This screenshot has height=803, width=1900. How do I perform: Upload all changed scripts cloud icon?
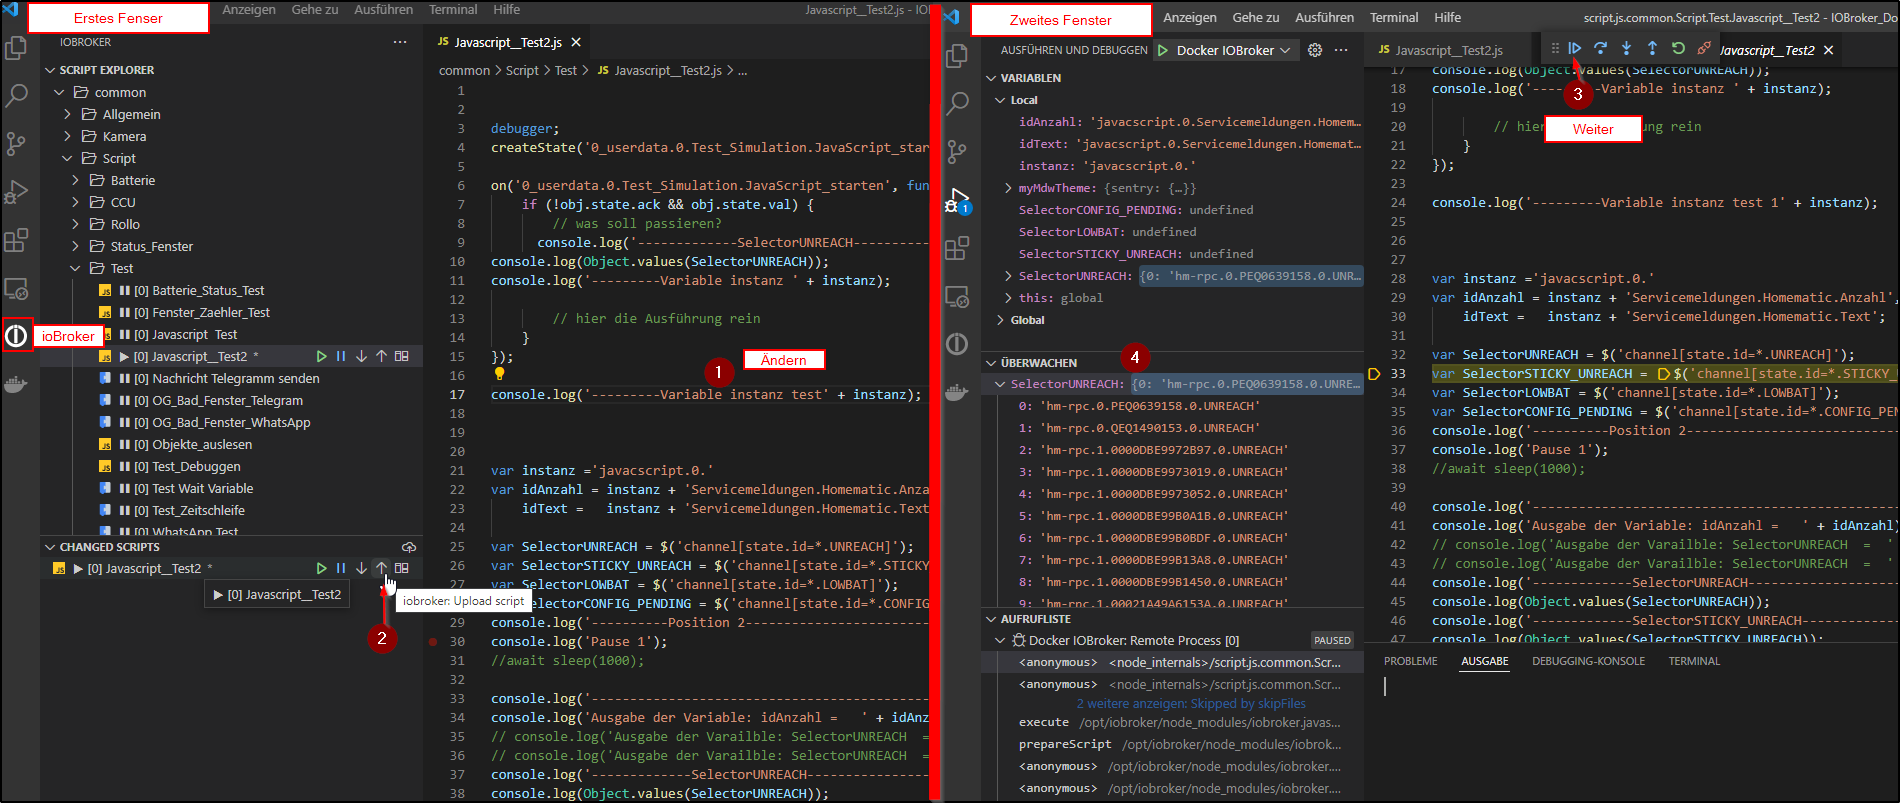point(408,547)
